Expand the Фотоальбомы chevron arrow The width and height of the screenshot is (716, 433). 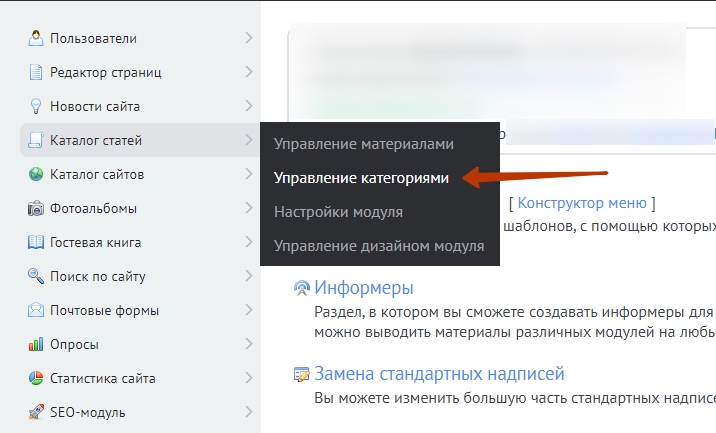point(248,209)
